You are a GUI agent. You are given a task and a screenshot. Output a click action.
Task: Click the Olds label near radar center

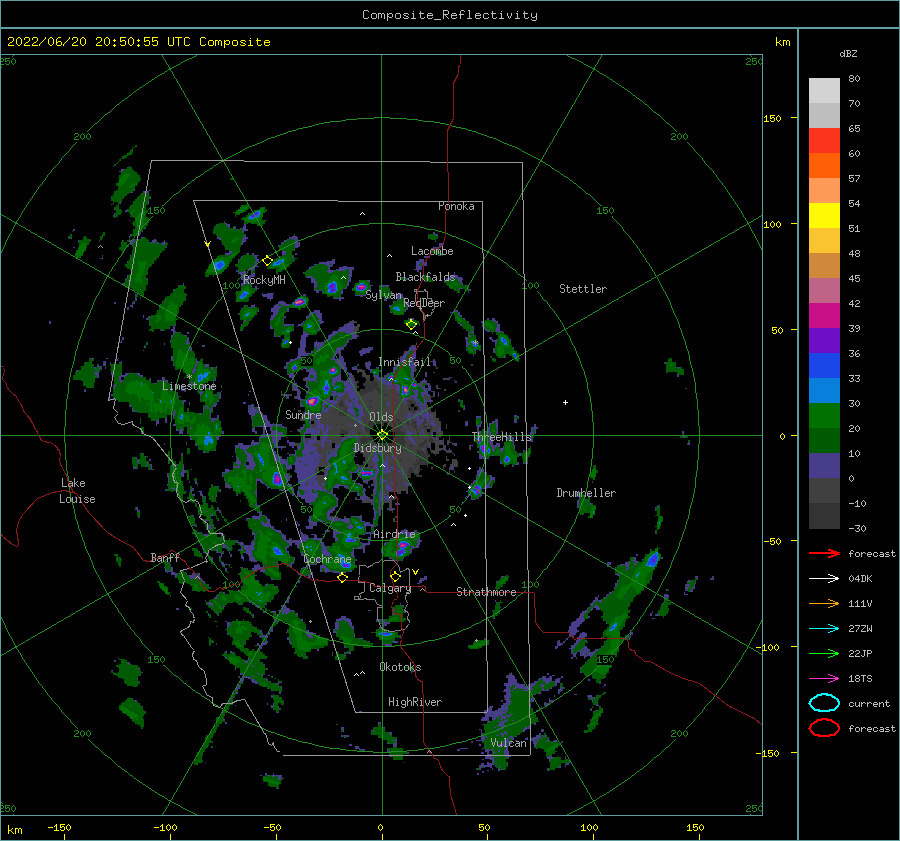(381, 417)
